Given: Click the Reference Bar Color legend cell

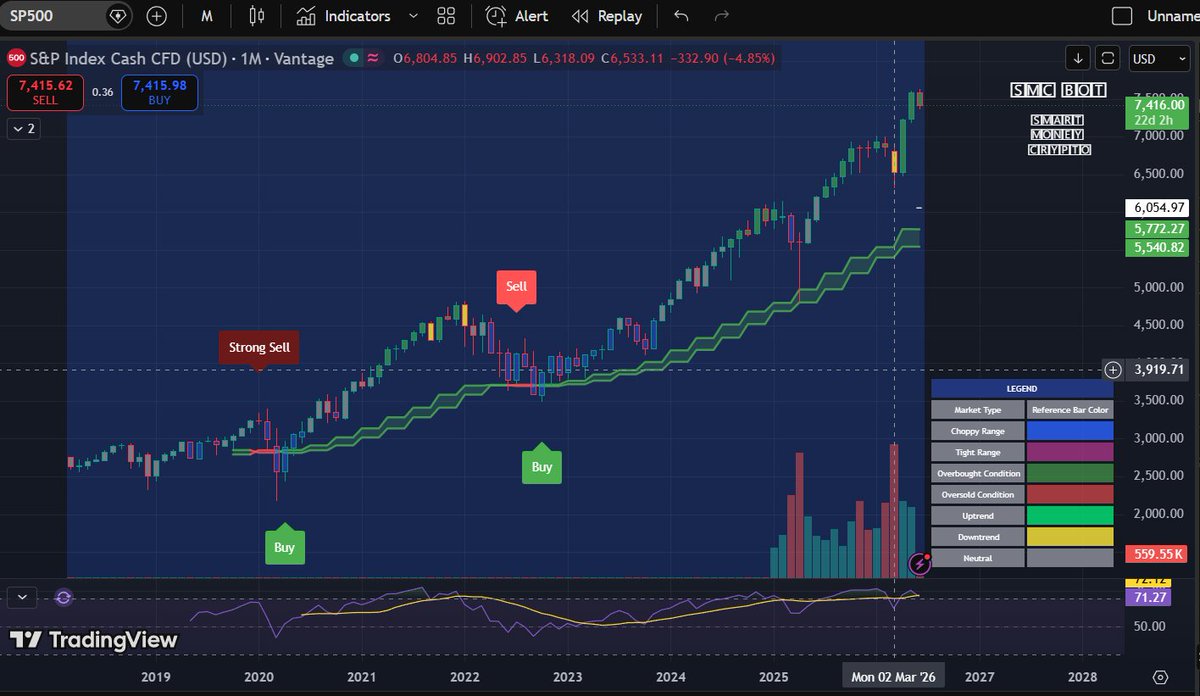Looking at the screenshot, I should pyautogui.click(x=1070, y=410).
